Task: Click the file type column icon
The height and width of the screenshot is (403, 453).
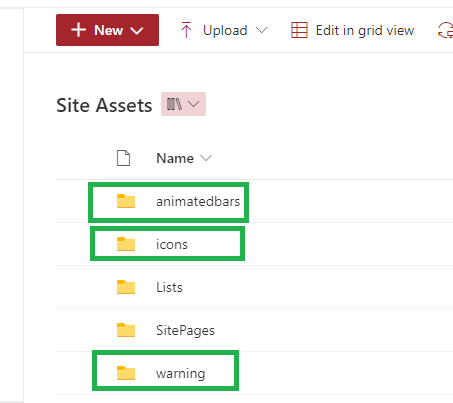Action: (x=123, y=158)
